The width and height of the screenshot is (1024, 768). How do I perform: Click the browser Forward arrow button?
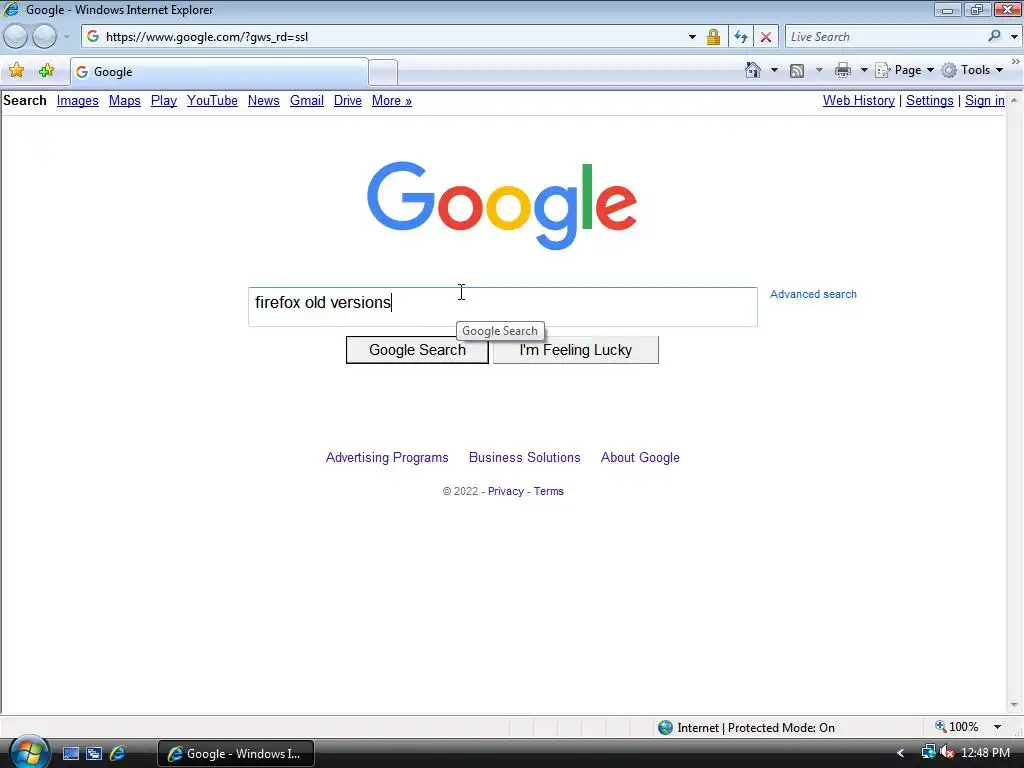coord(44,37)
